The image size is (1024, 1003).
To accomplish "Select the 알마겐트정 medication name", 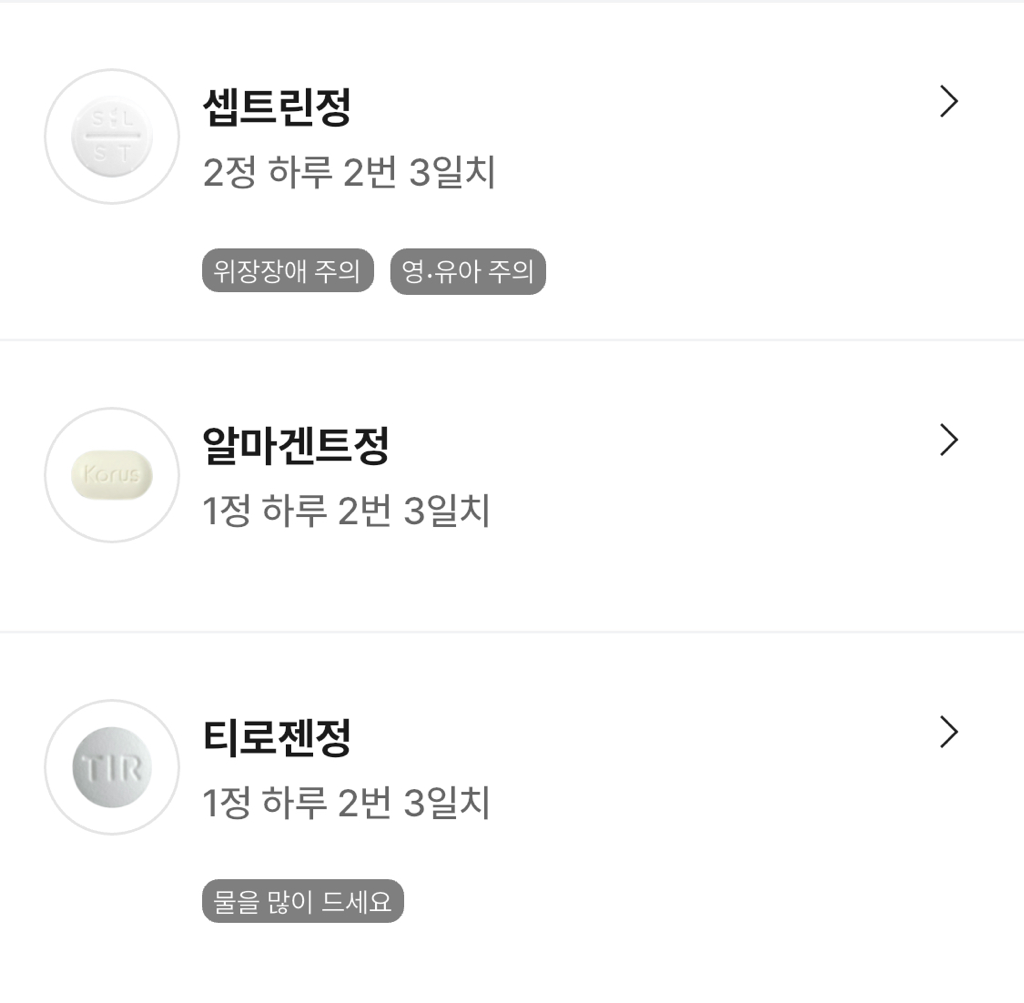I will point(295,444).
